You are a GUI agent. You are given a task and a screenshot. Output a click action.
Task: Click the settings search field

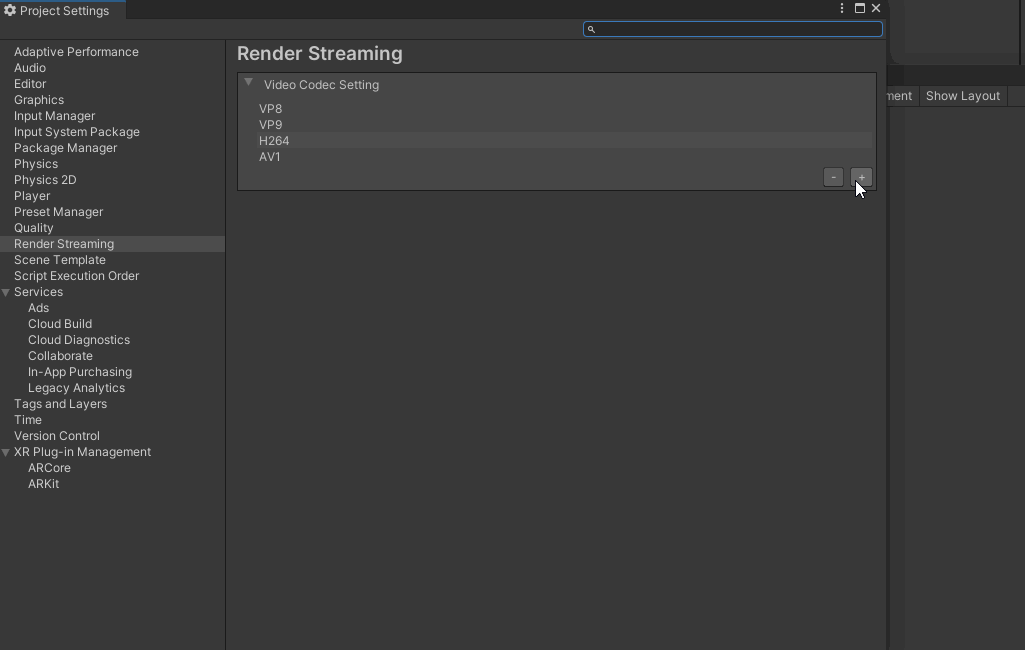[x=733, y=29]
